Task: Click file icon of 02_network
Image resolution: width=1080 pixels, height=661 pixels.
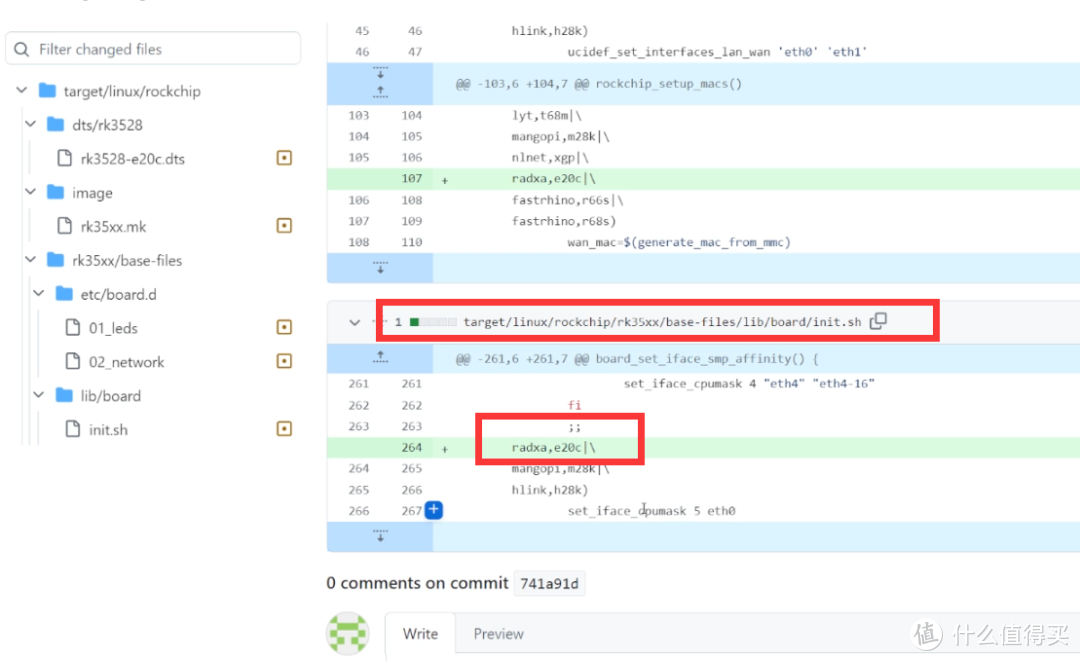Action: [x=73, y=361]
